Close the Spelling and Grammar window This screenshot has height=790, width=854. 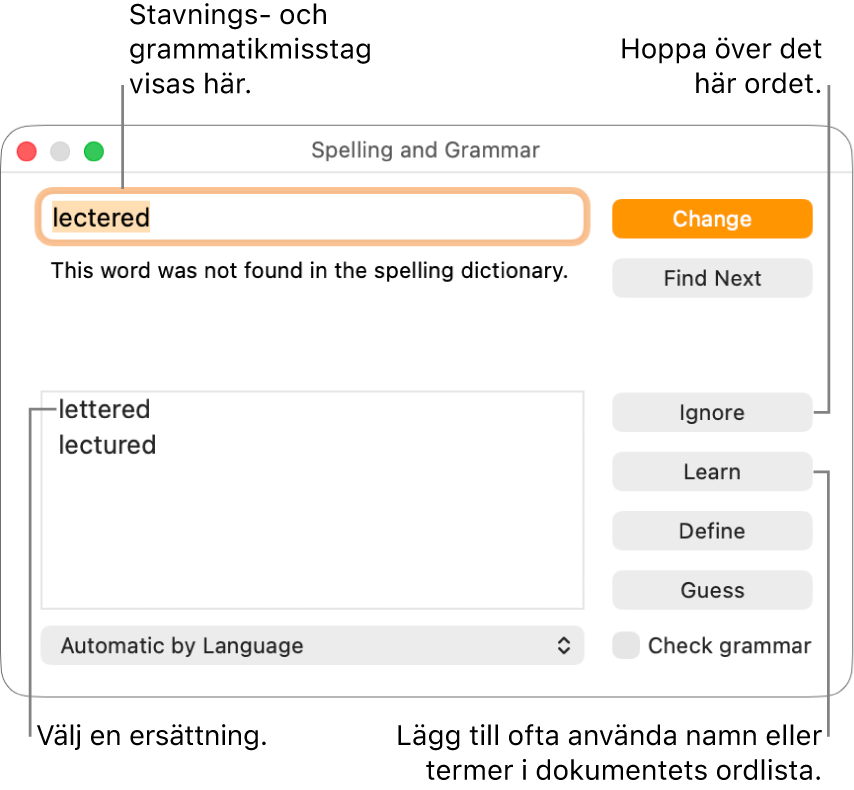pyautogui.click(x=25, y=151)
